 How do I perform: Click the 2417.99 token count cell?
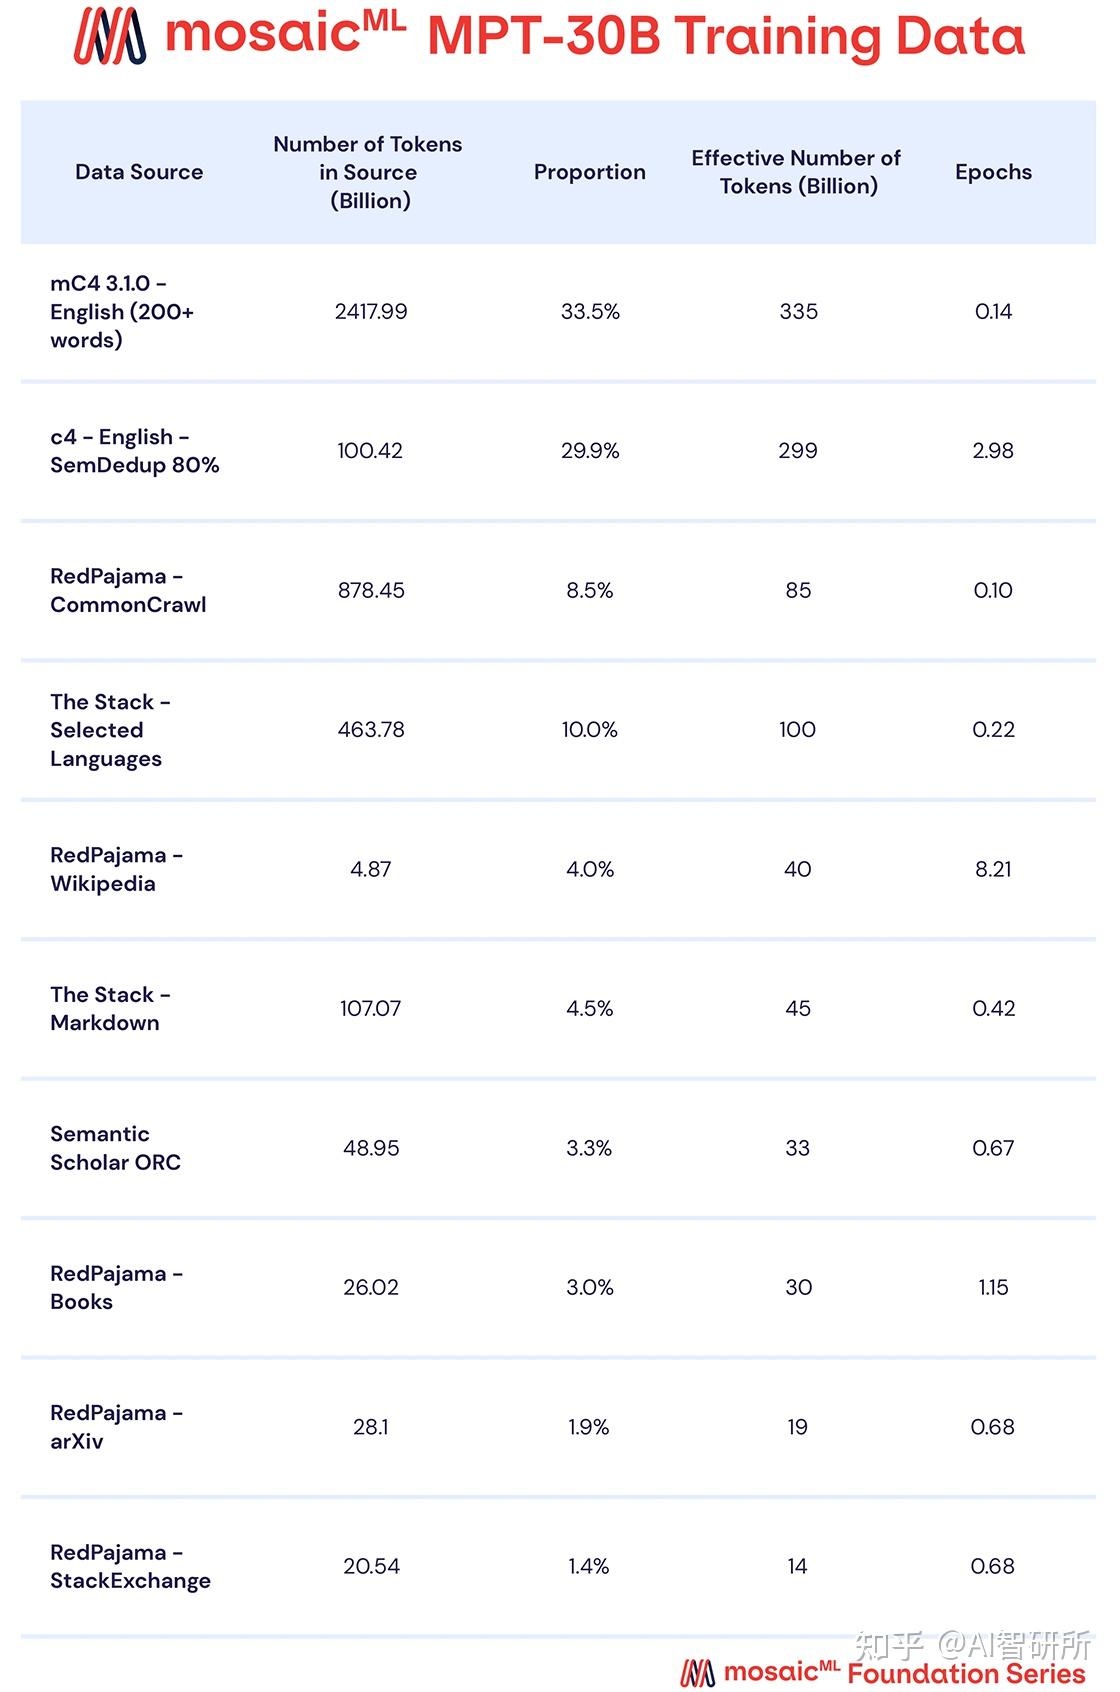pyautogui.click(x=371, y=312)
